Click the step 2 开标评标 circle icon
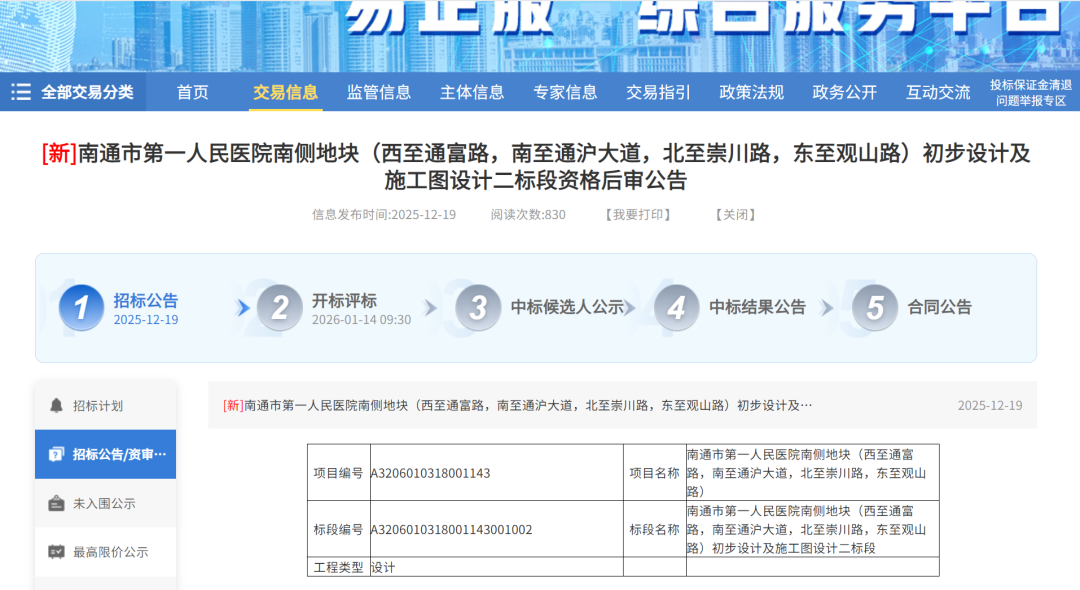This screenshot has height=590, width=1080. 279,308
